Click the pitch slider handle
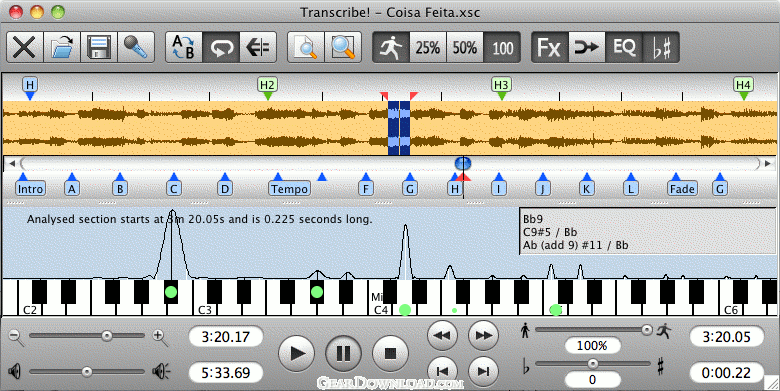The width and height of the screenshot is (780, 391). pos(592,364)
